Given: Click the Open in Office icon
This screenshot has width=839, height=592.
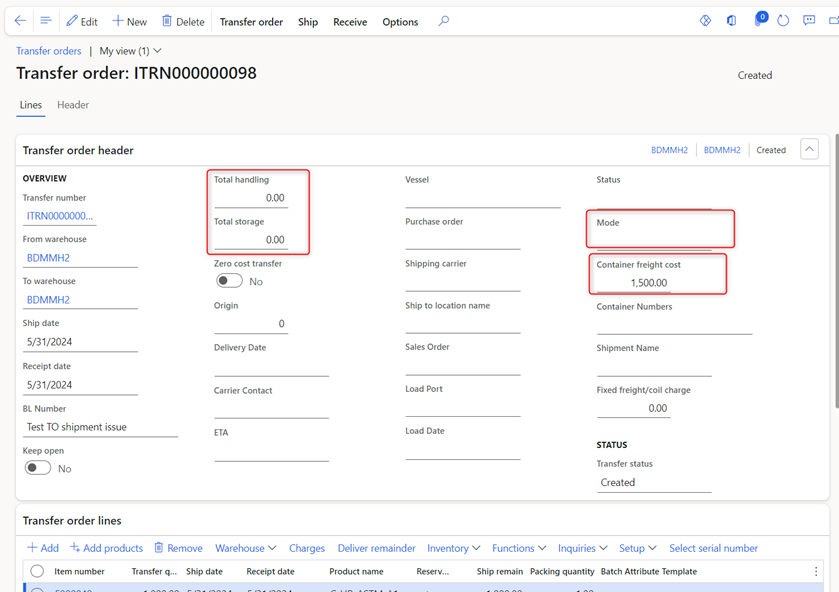Looking at the screenshot, I should click(732, 21).
